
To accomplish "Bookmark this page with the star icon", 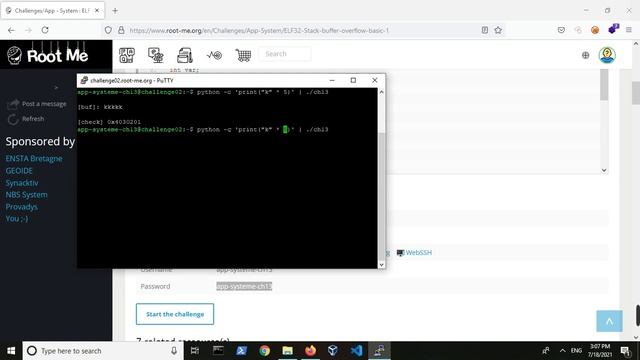I will click(x=498, y=30).
